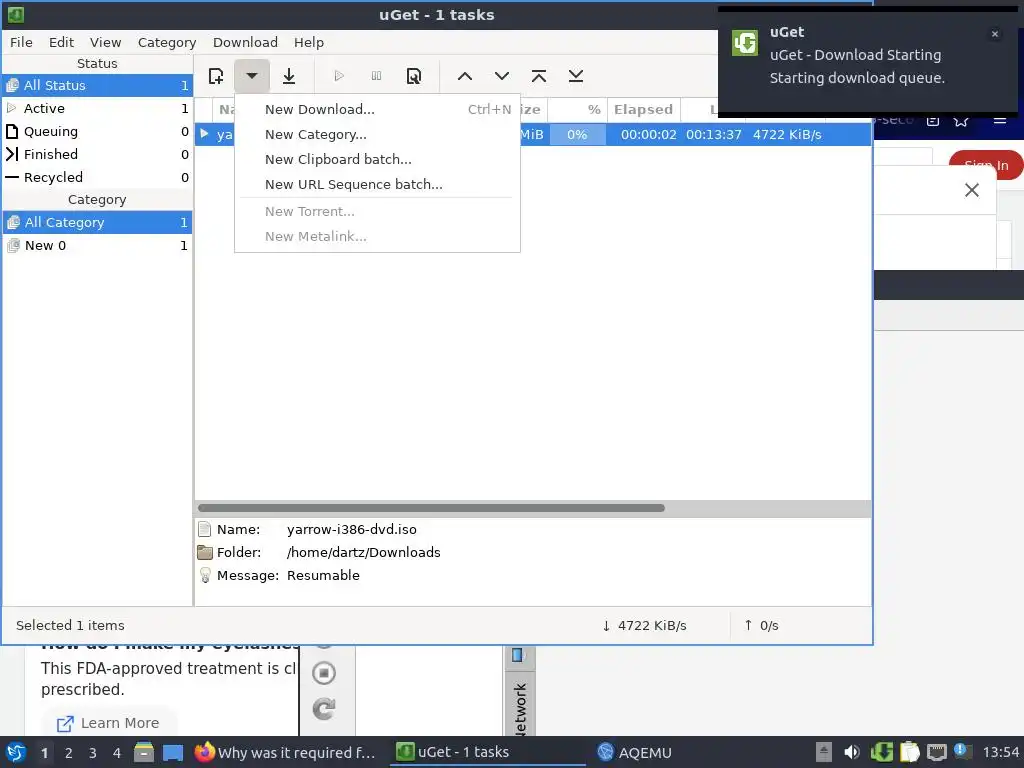Select Finished status row
Viewport: 1024px width, 768px height.
(x=97, y=154)
